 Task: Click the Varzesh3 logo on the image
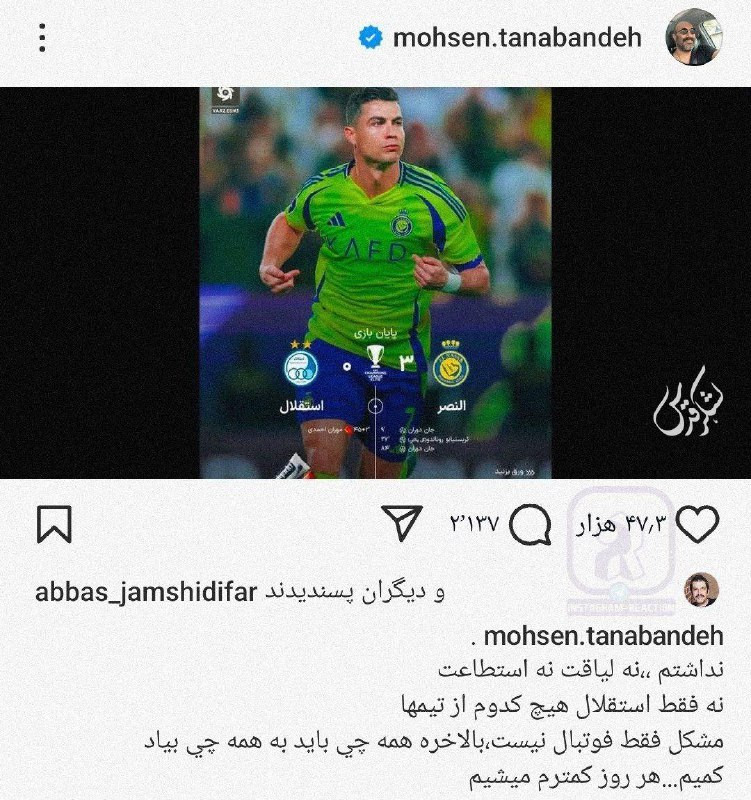(x=225, y=100)
